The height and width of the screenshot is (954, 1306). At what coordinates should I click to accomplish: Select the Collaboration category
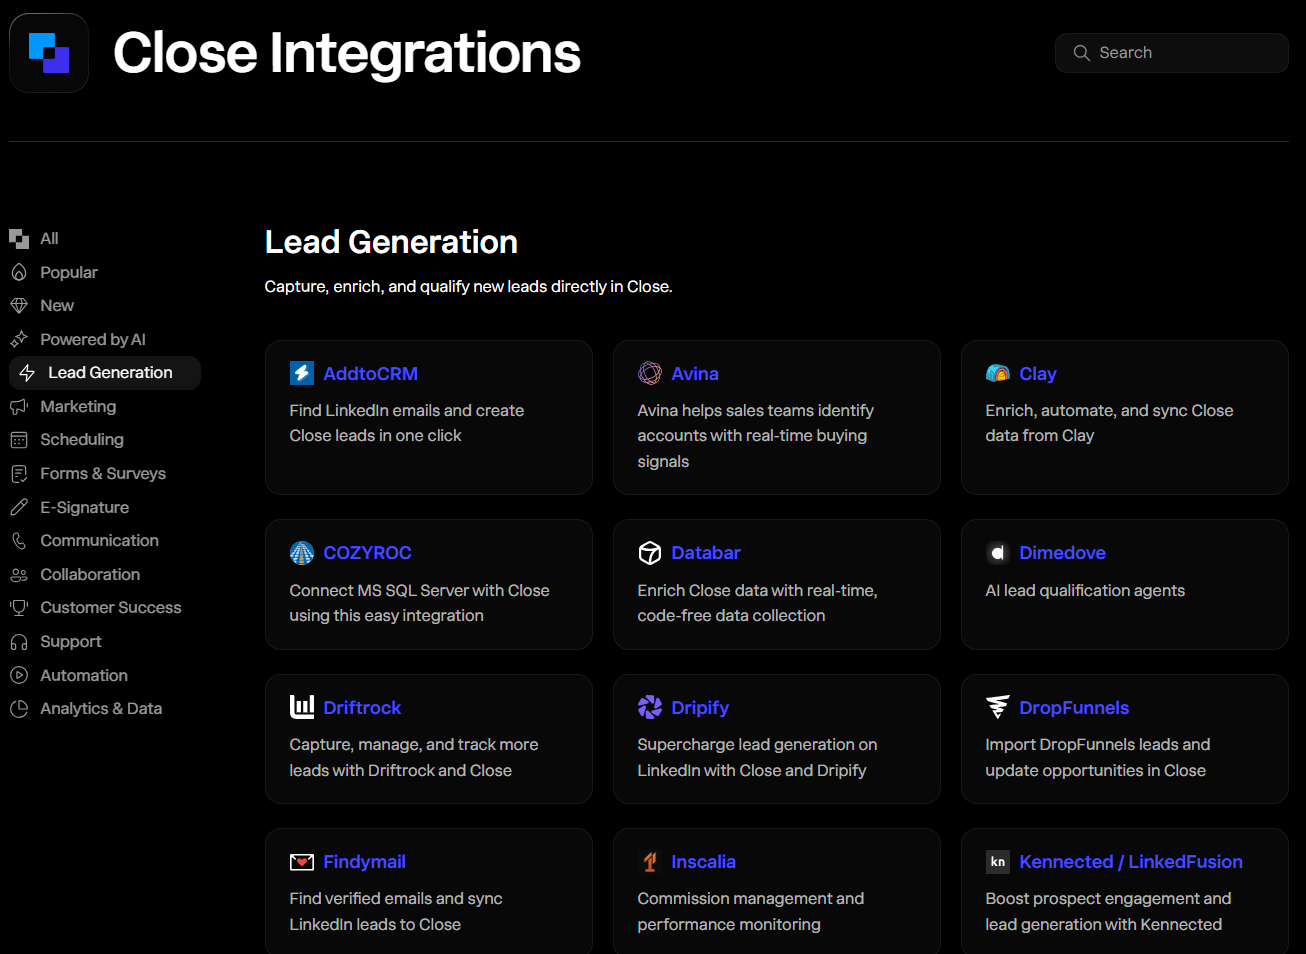[x=90, y=575]
